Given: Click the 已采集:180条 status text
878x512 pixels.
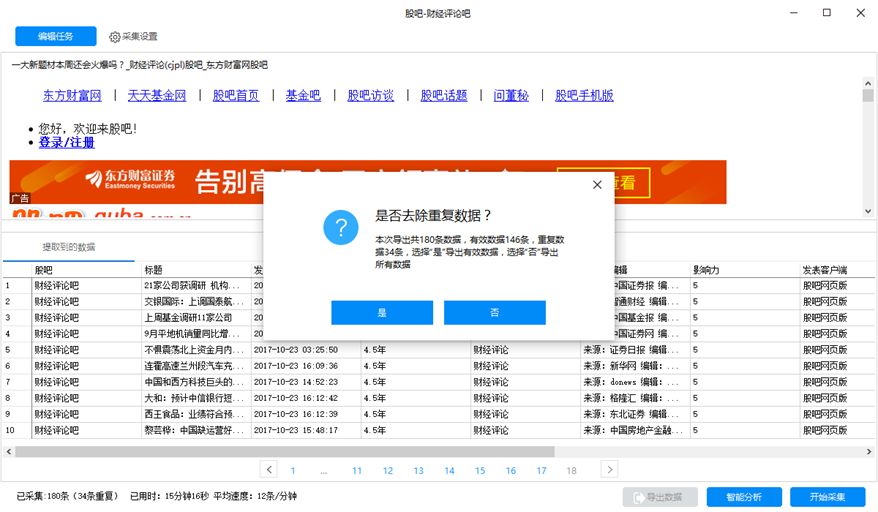Looking at the screenshot, I should [67, 496].
